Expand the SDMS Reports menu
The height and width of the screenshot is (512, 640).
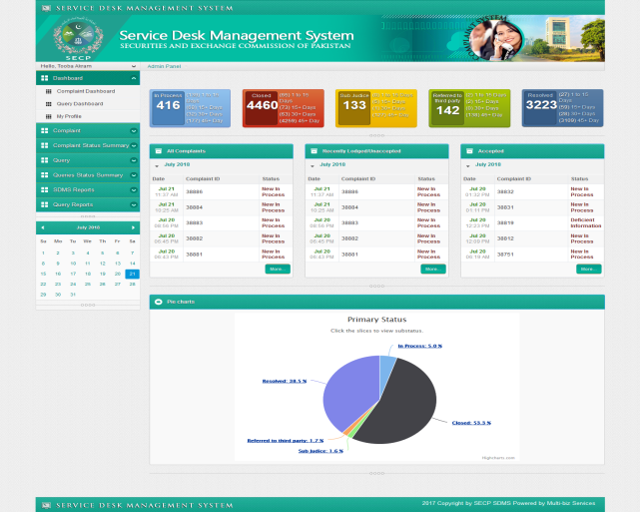click(133, 190)
